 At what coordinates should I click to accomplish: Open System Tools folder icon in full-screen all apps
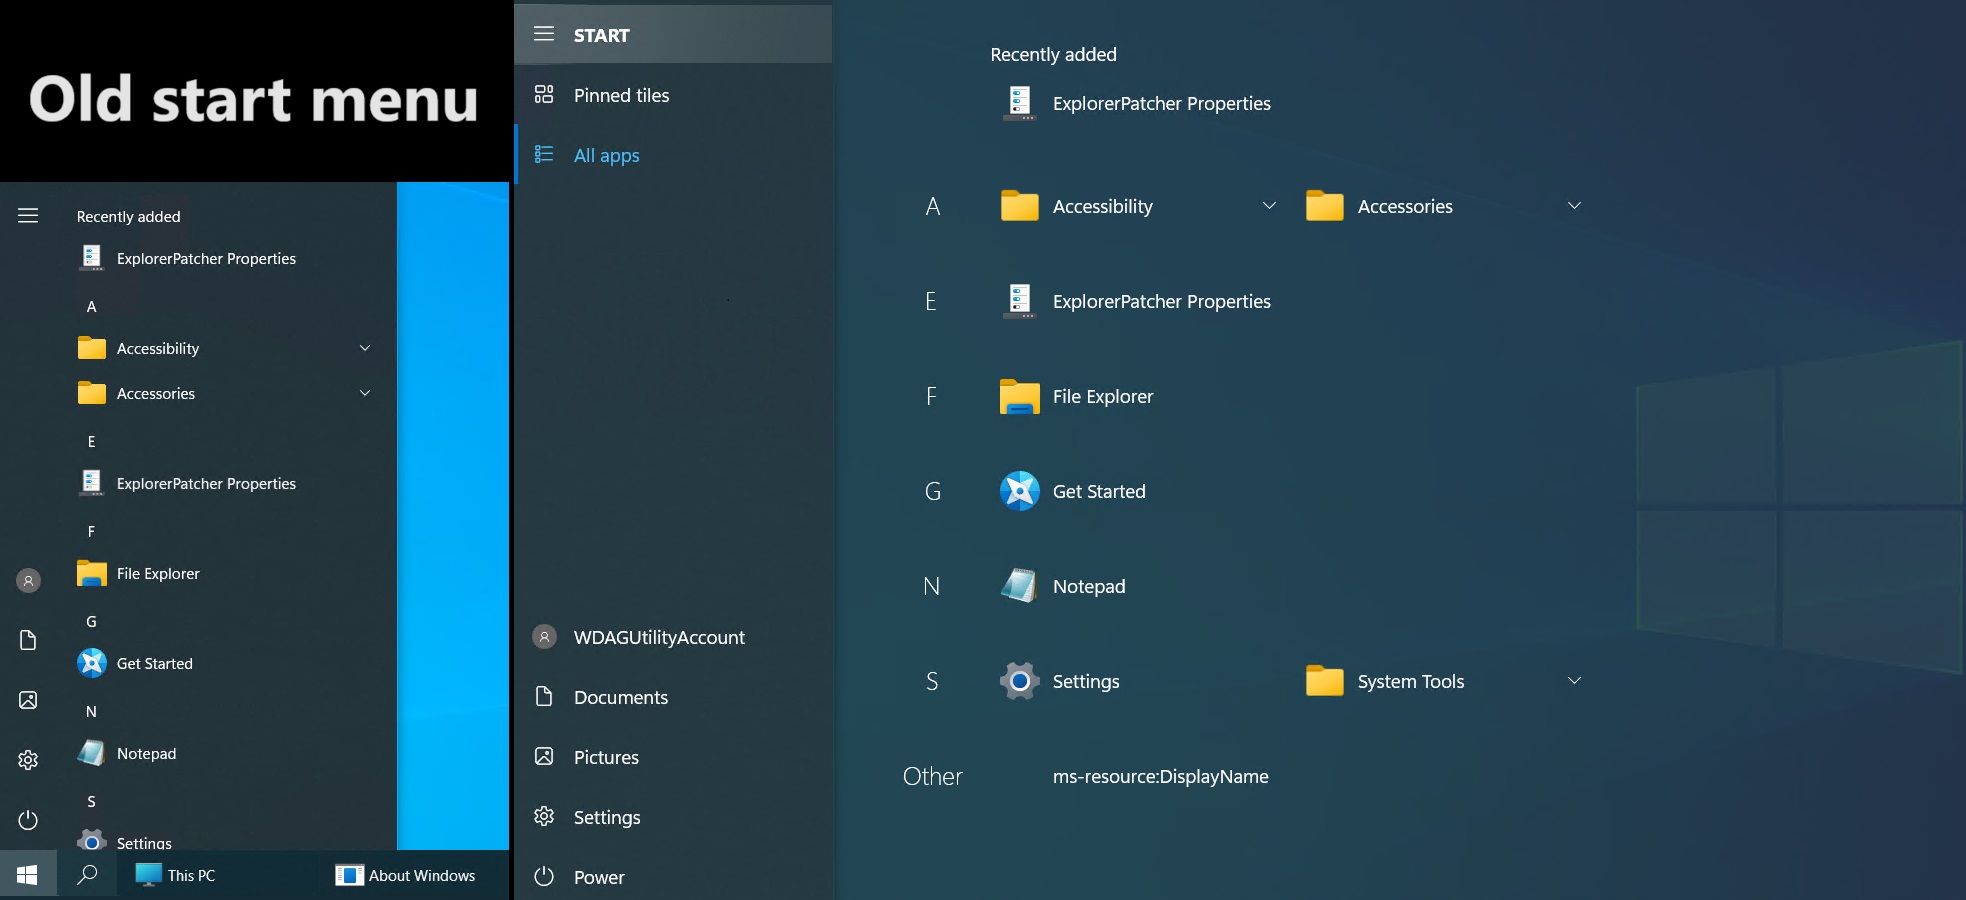[1325, 681]
